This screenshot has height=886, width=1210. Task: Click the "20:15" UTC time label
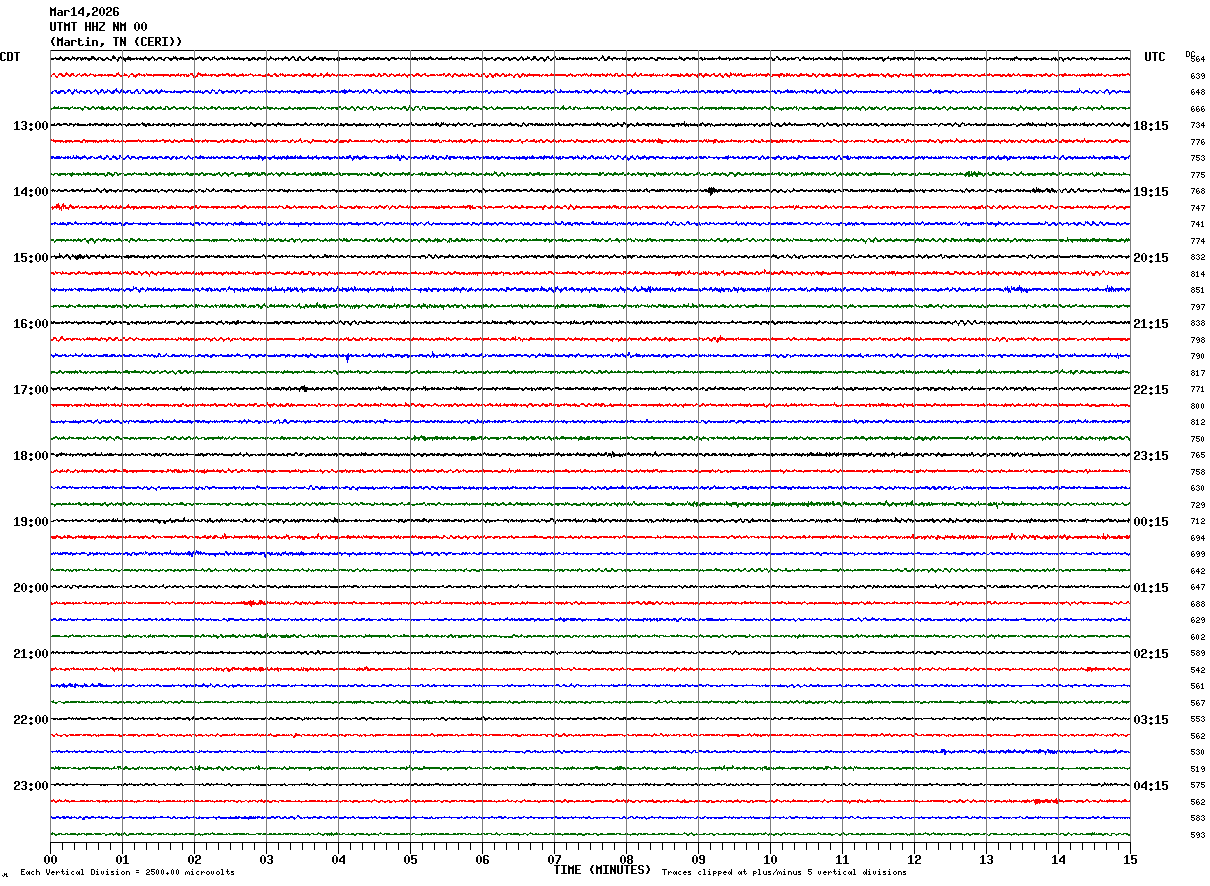(x=1150, y=258)
